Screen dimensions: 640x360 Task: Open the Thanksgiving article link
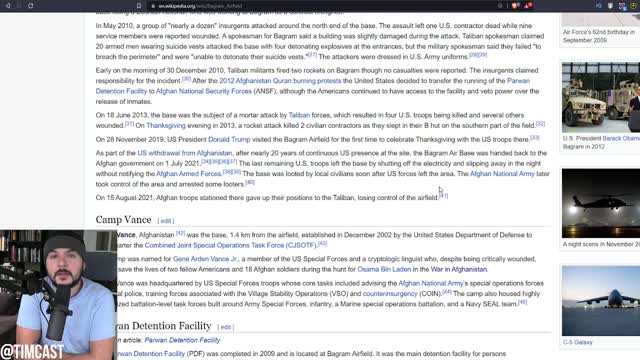tap(166, 126)
